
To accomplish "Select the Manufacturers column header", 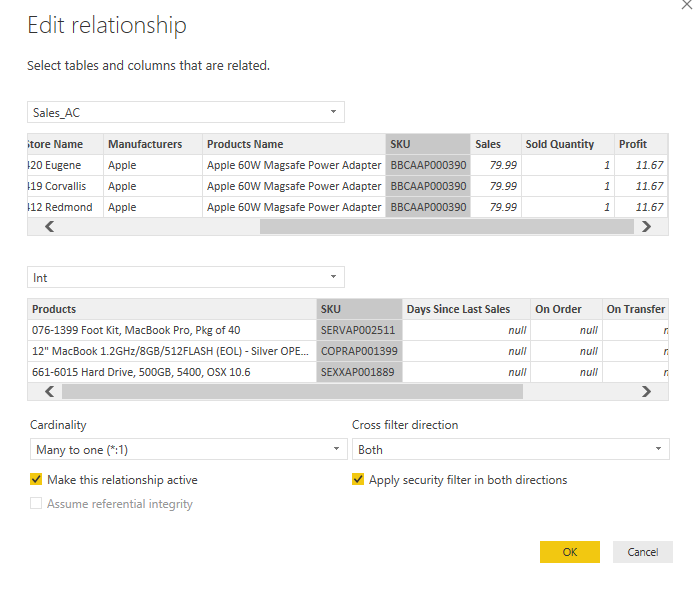I will [153, 144].
